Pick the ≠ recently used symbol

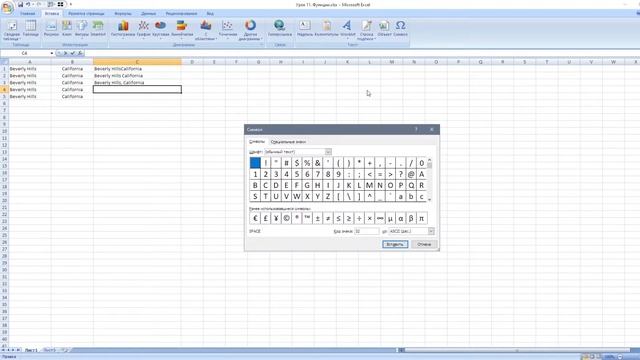coord(328,218)
